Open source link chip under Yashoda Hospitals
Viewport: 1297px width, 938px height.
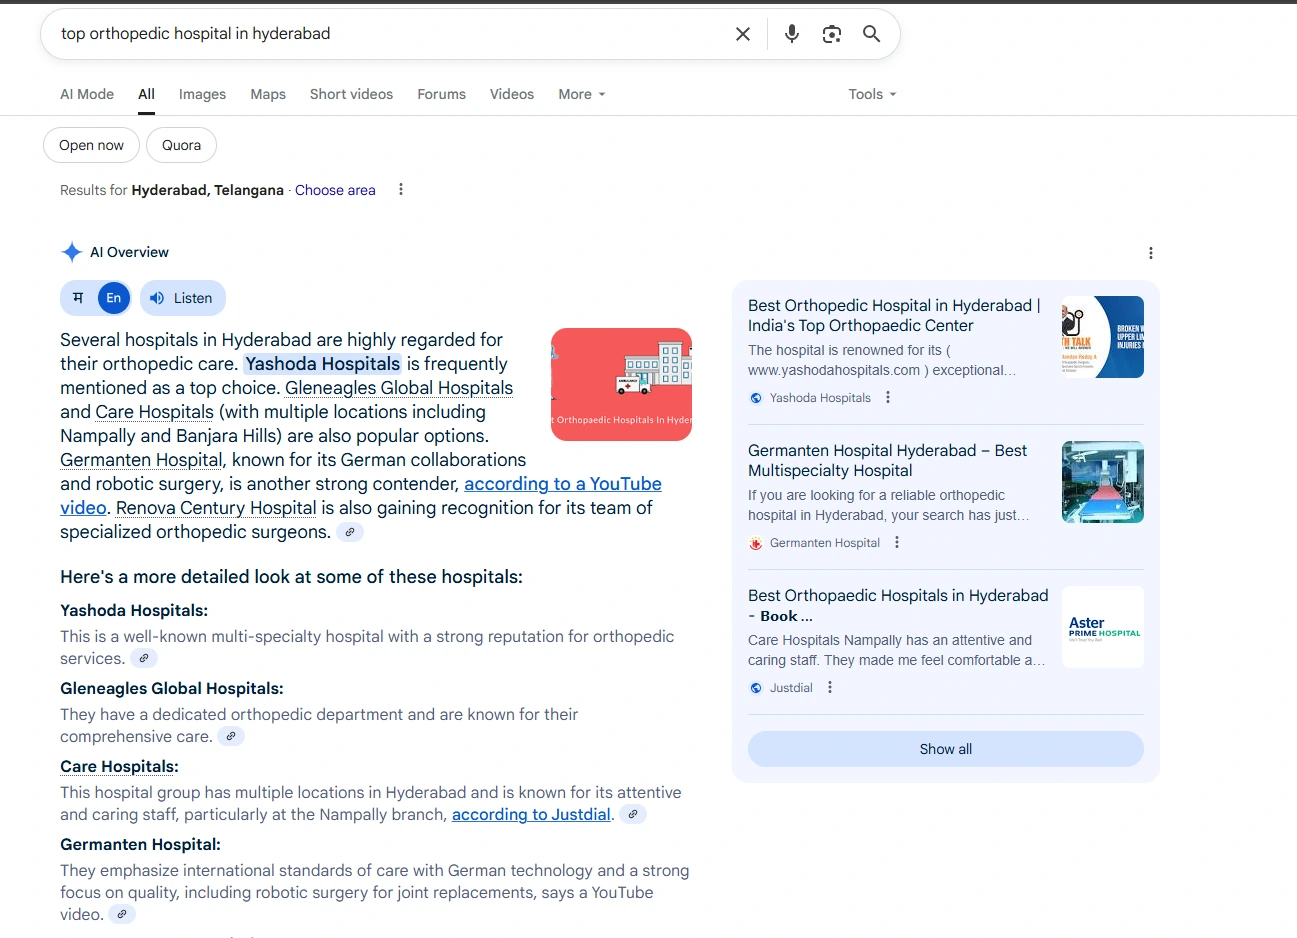click(x=144, y=658)
